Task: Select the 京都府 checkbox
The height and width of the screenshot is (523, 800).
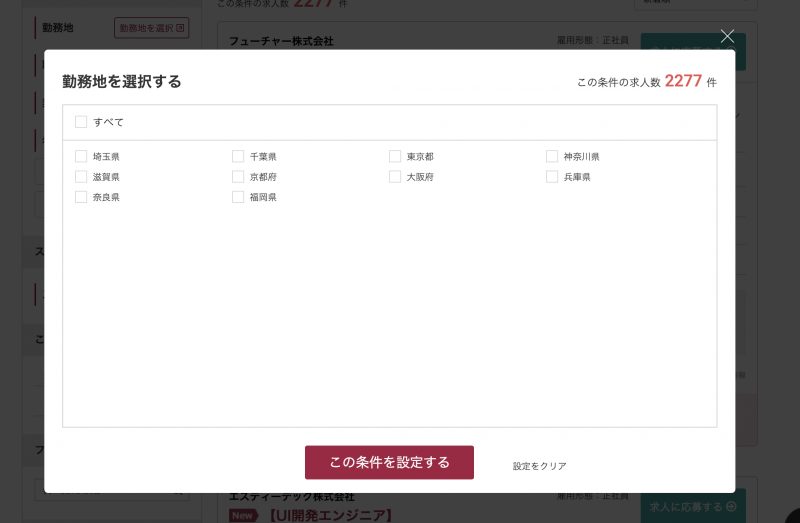Action: [238, 177]
